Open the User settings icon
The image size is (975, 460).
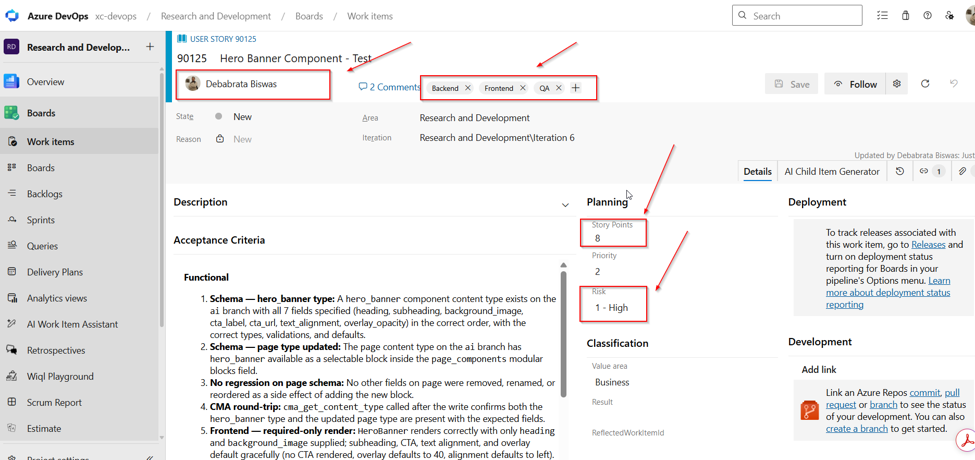click(949, 16)
